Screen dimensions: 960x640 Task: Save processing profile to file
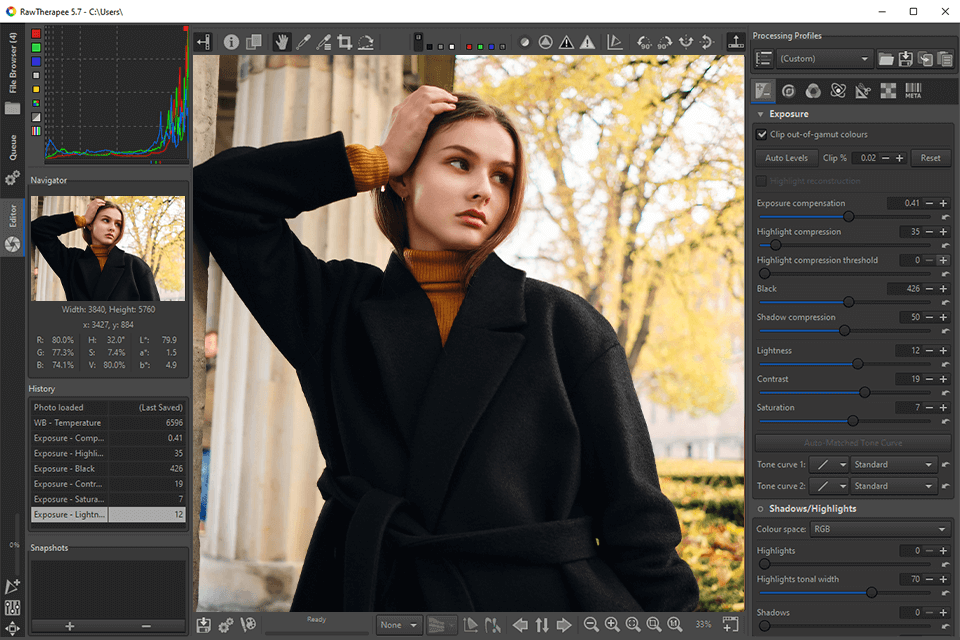pos(906,59)
